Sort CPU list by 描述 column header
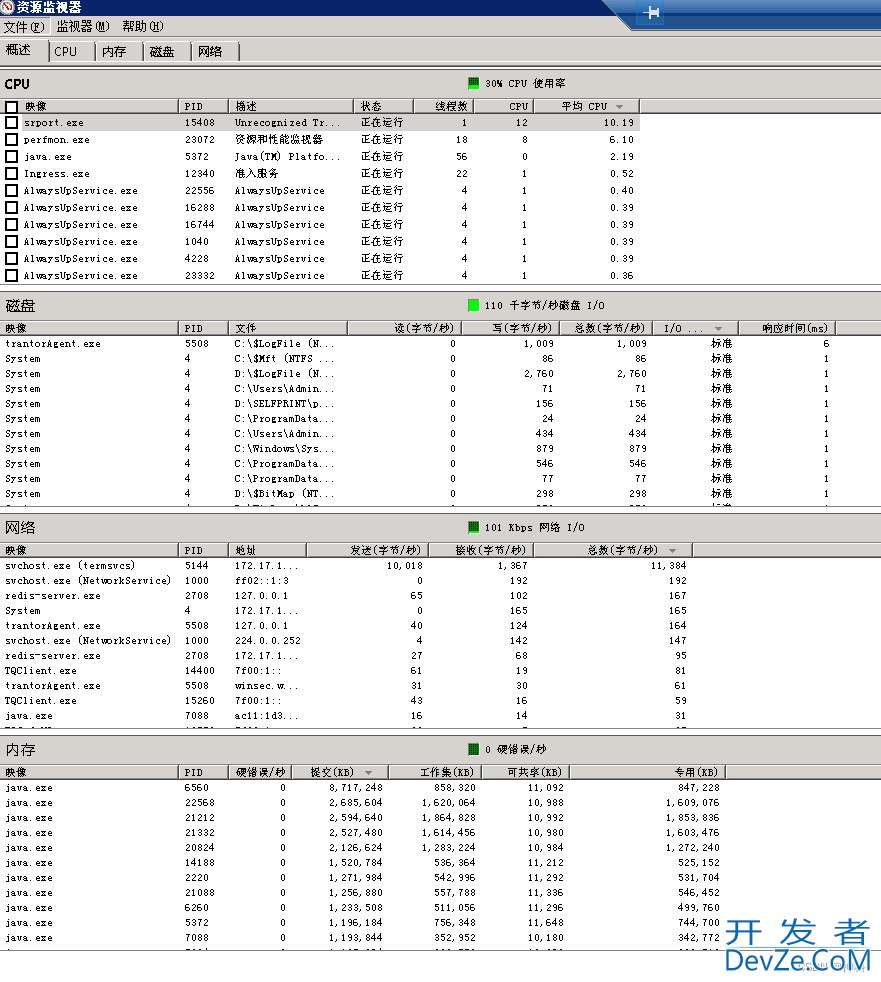 (x=291, y=106)
